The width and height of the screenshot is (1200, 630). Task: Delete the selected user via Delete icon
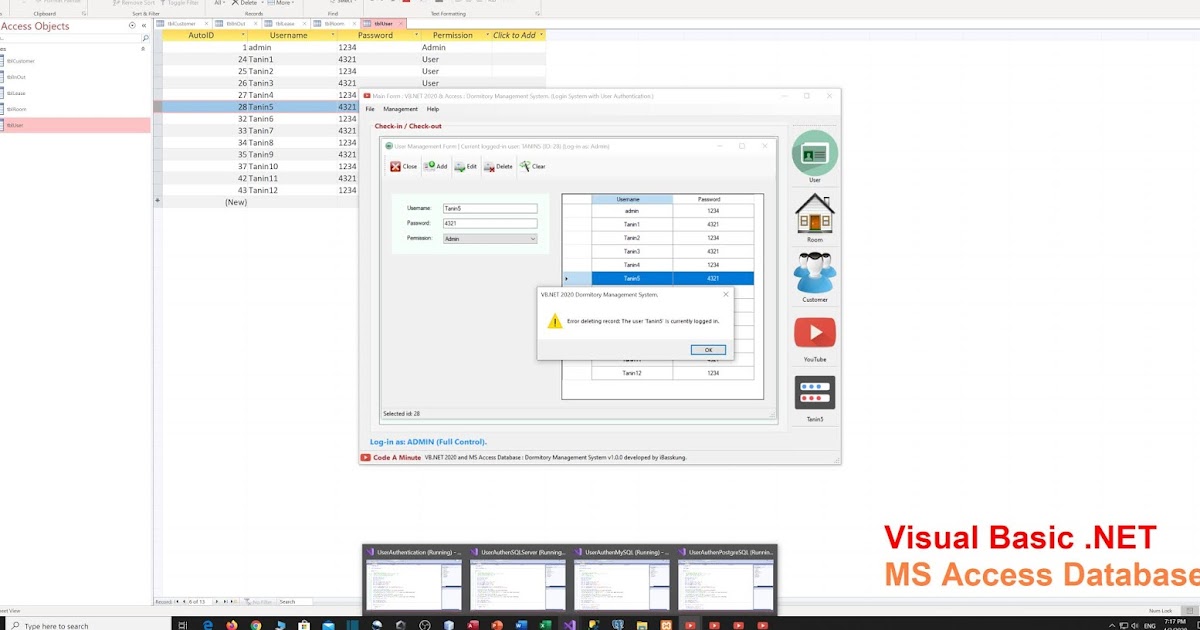pos(498,166)
